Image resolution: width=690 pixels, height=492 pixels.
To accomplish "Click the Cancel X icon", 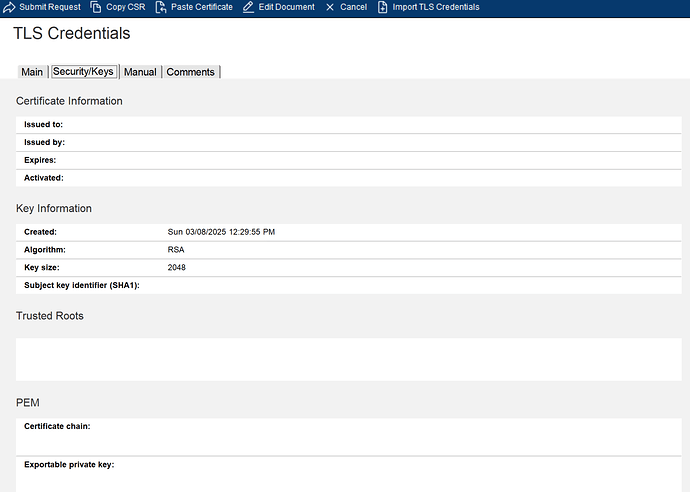I will [x=330, y=7].
